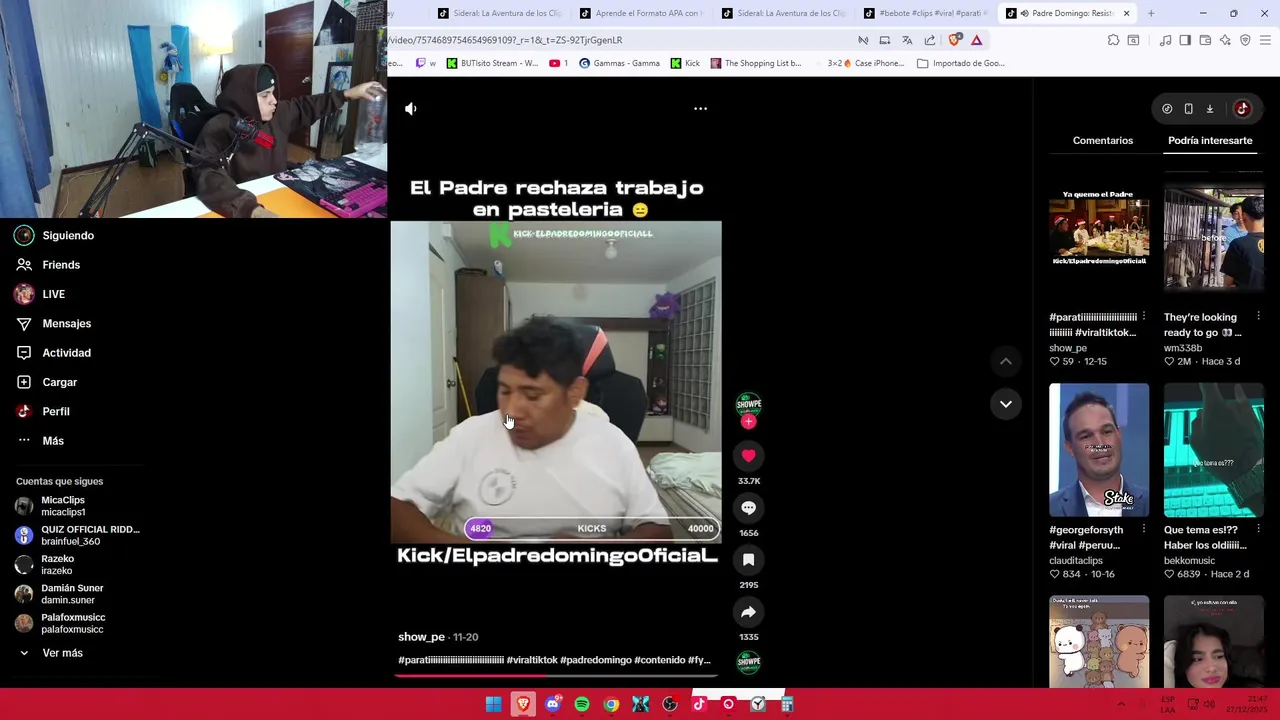
Task: Mute the TikTok video sound
Action: [x=411, y=108]
